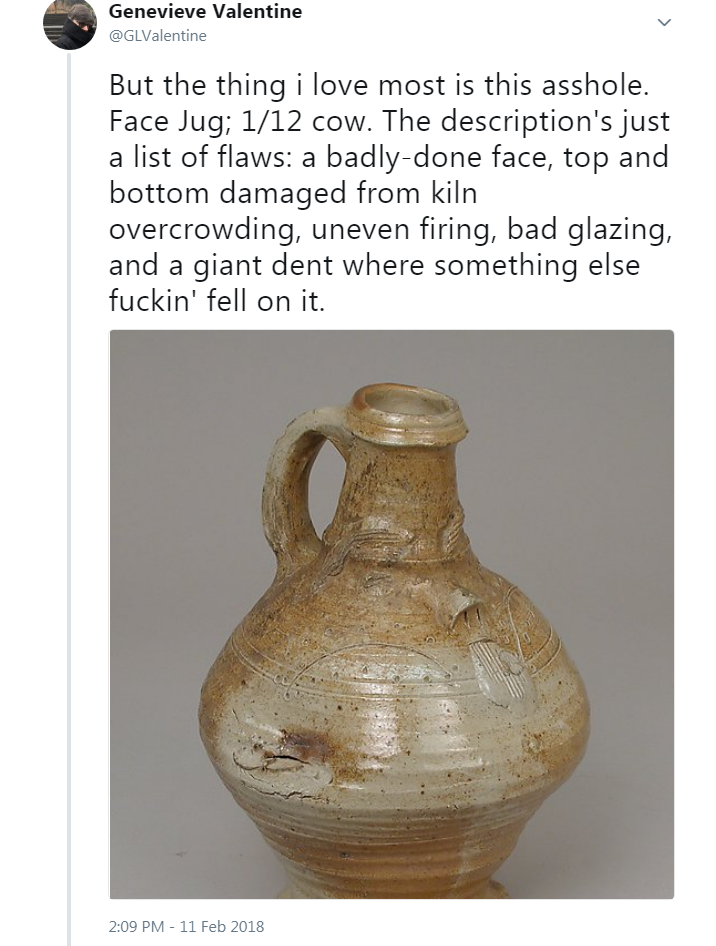Open the timestamp 2:09 PM - 11 Feb 2018

187,926
